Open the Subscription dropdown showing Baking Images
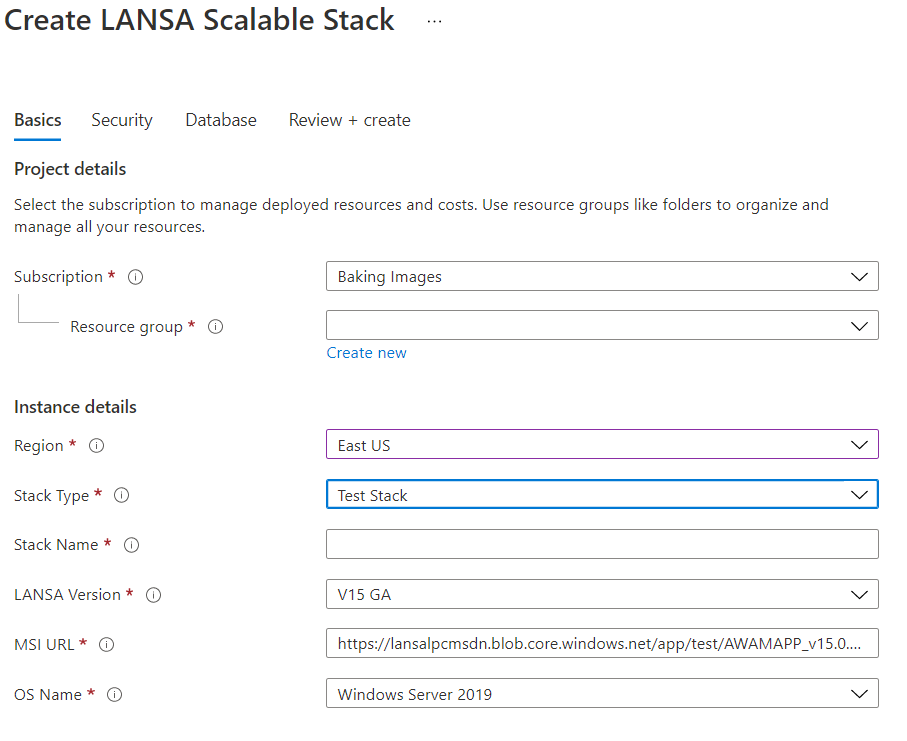Image resolution: width=907 pixels, height=741 pixels. click(602, 277)
